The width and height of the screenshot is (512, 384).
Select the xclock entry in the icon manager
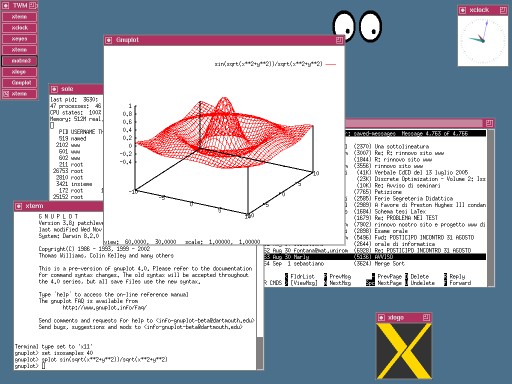(x=20, y=28)
